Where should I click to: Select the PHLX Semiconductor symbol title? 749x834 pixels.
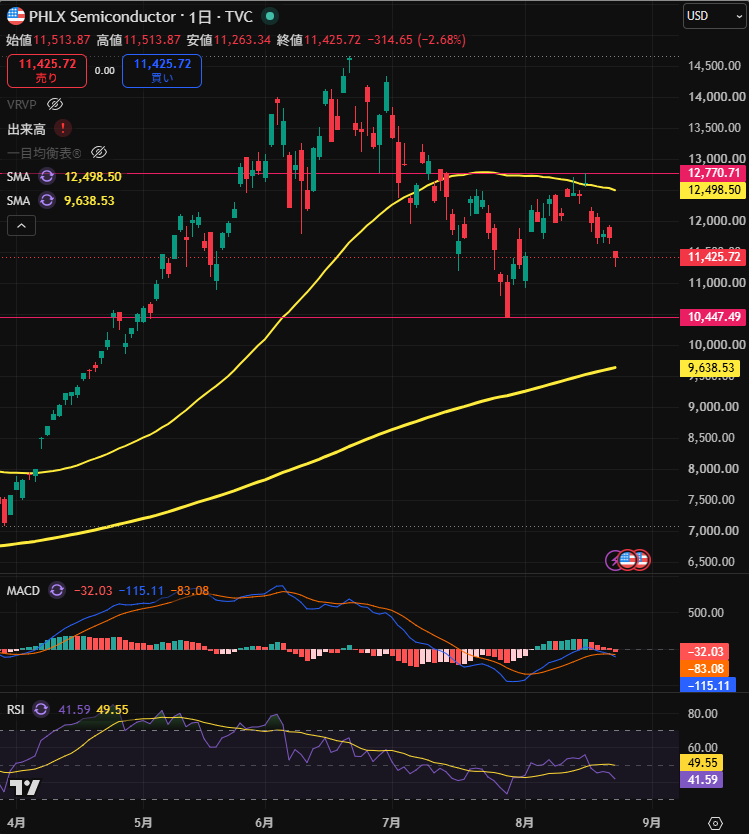tap(102, 16)
